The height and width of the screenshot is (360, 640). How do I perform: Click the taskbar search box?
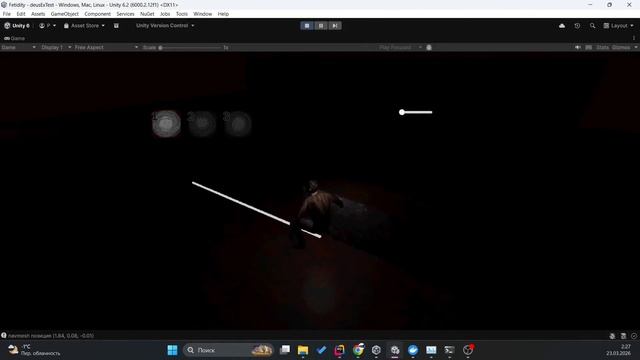[228, 350]
